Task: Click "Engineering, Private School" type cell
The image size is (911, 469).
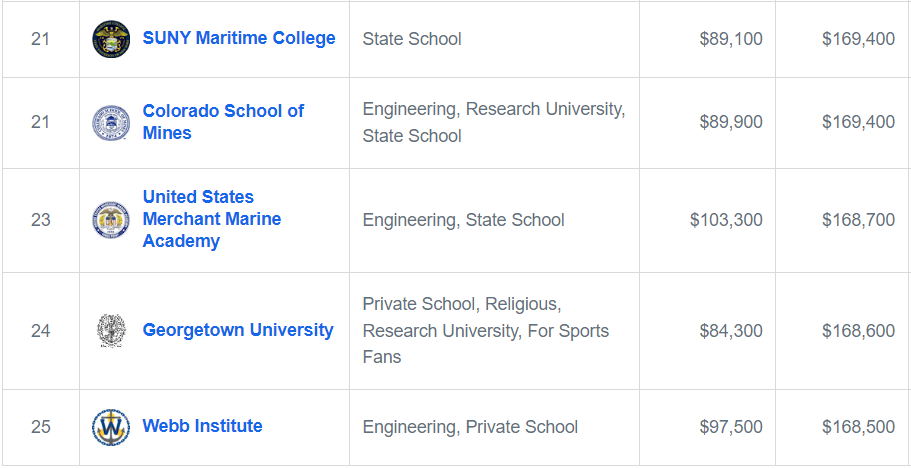Action: click(x=494, y=427)
